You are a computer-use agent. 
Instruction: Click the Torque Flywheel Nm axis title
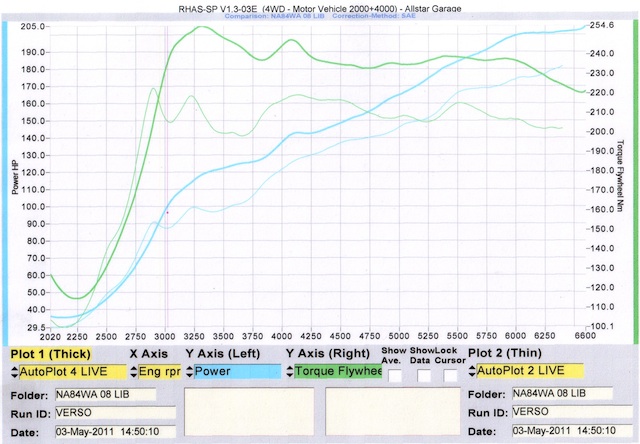click(620, 175)
